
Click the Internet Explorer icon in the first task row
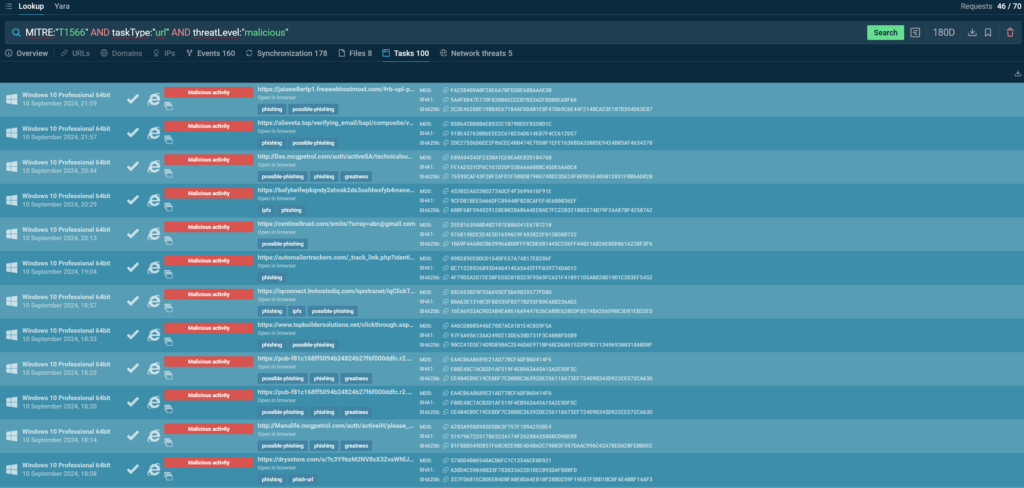tap(154, 99)
